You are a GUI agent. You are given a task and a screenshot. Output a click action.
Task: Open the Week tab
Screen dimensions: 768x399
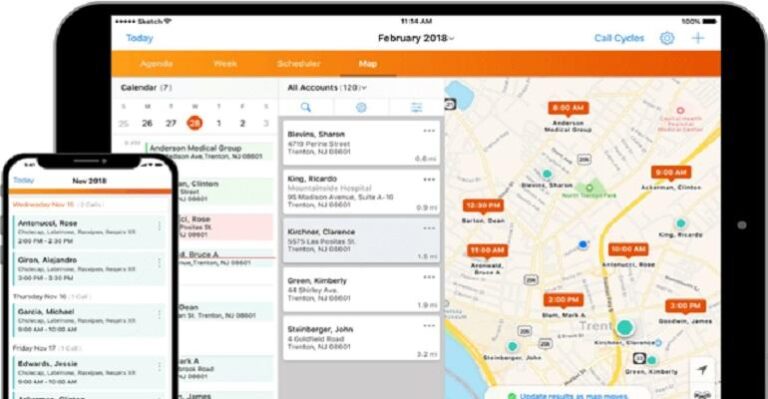click(225, 64)
